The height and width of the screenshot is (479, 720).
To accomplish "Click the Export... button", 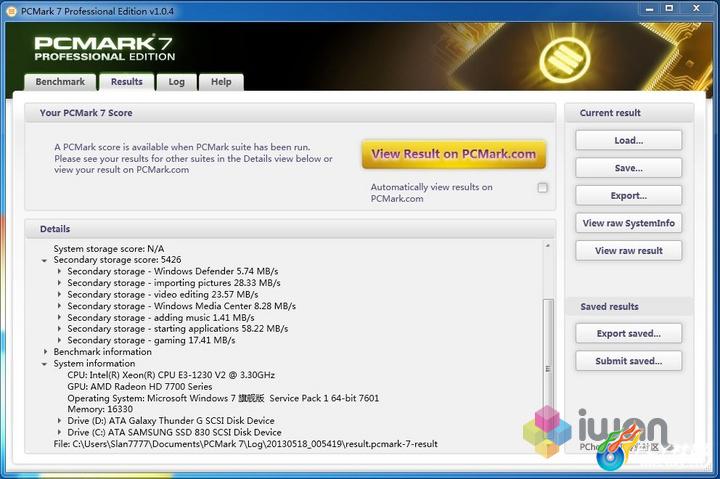I will pyautogui.click(x=629, y=196).
